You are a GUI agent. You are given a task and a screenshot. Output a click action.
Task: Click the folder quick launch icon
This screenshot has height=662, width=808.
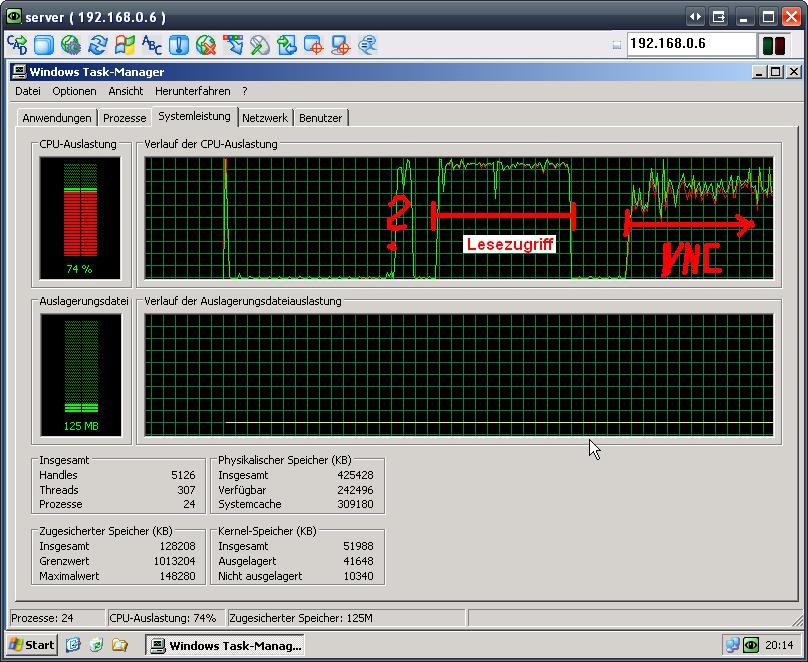pyautogui.click(x=120, y=645)
